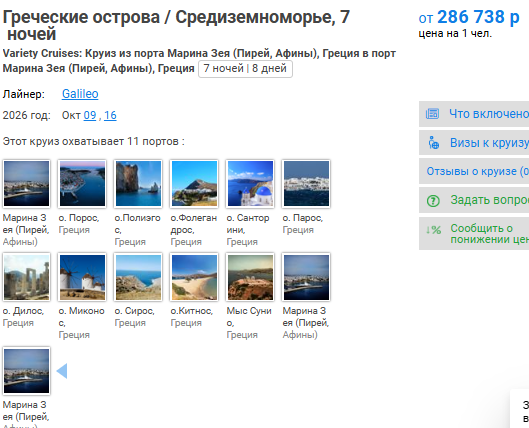Click the price drop percent icon
The height and width of the screenshot is (428, 529).
[x=433, y=230]
